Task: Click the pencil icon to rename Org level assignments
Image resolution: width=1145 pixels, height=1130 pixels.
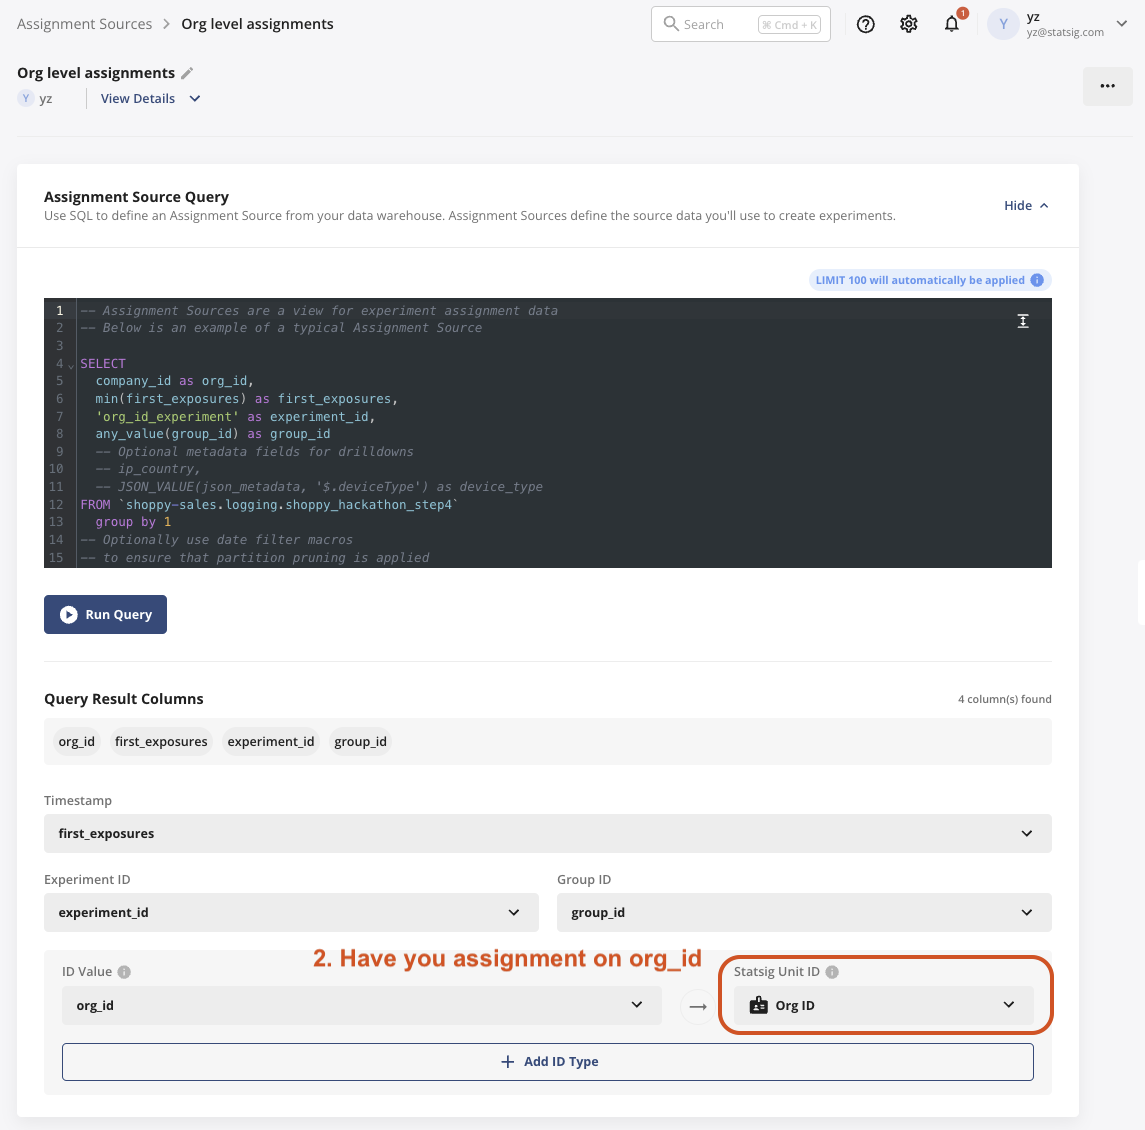Action: coord(186,72)
